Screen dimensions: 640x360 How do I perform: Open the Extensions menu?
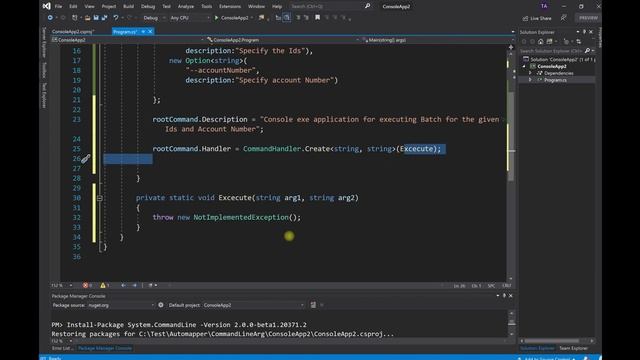click(230, 7)
